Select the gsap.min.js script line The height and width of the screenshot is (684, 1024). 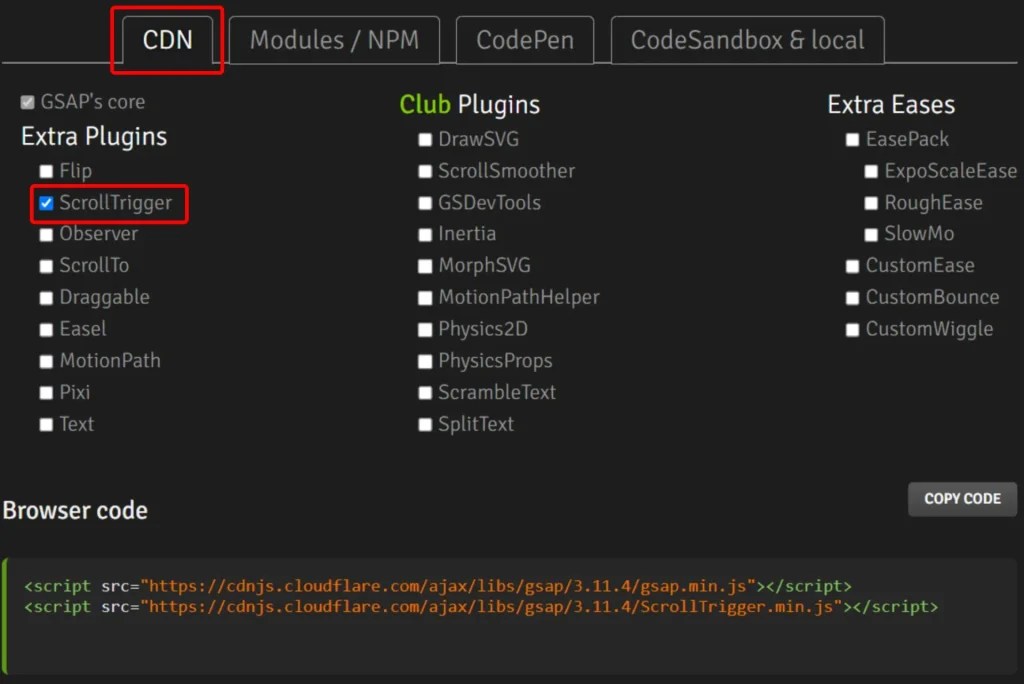point(435,586)
